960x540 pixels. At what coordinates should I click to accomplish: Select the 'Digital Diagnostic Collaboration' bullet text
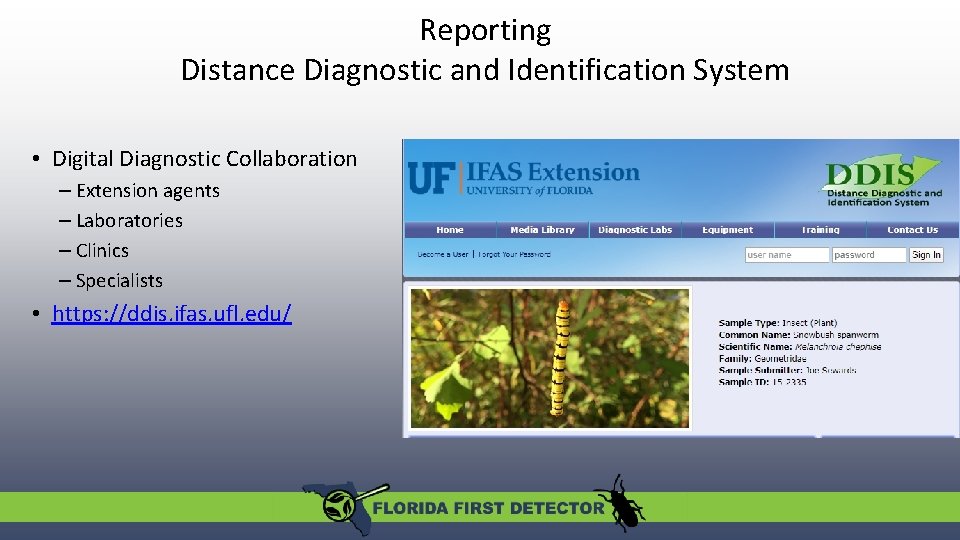(x=204, y=159)
